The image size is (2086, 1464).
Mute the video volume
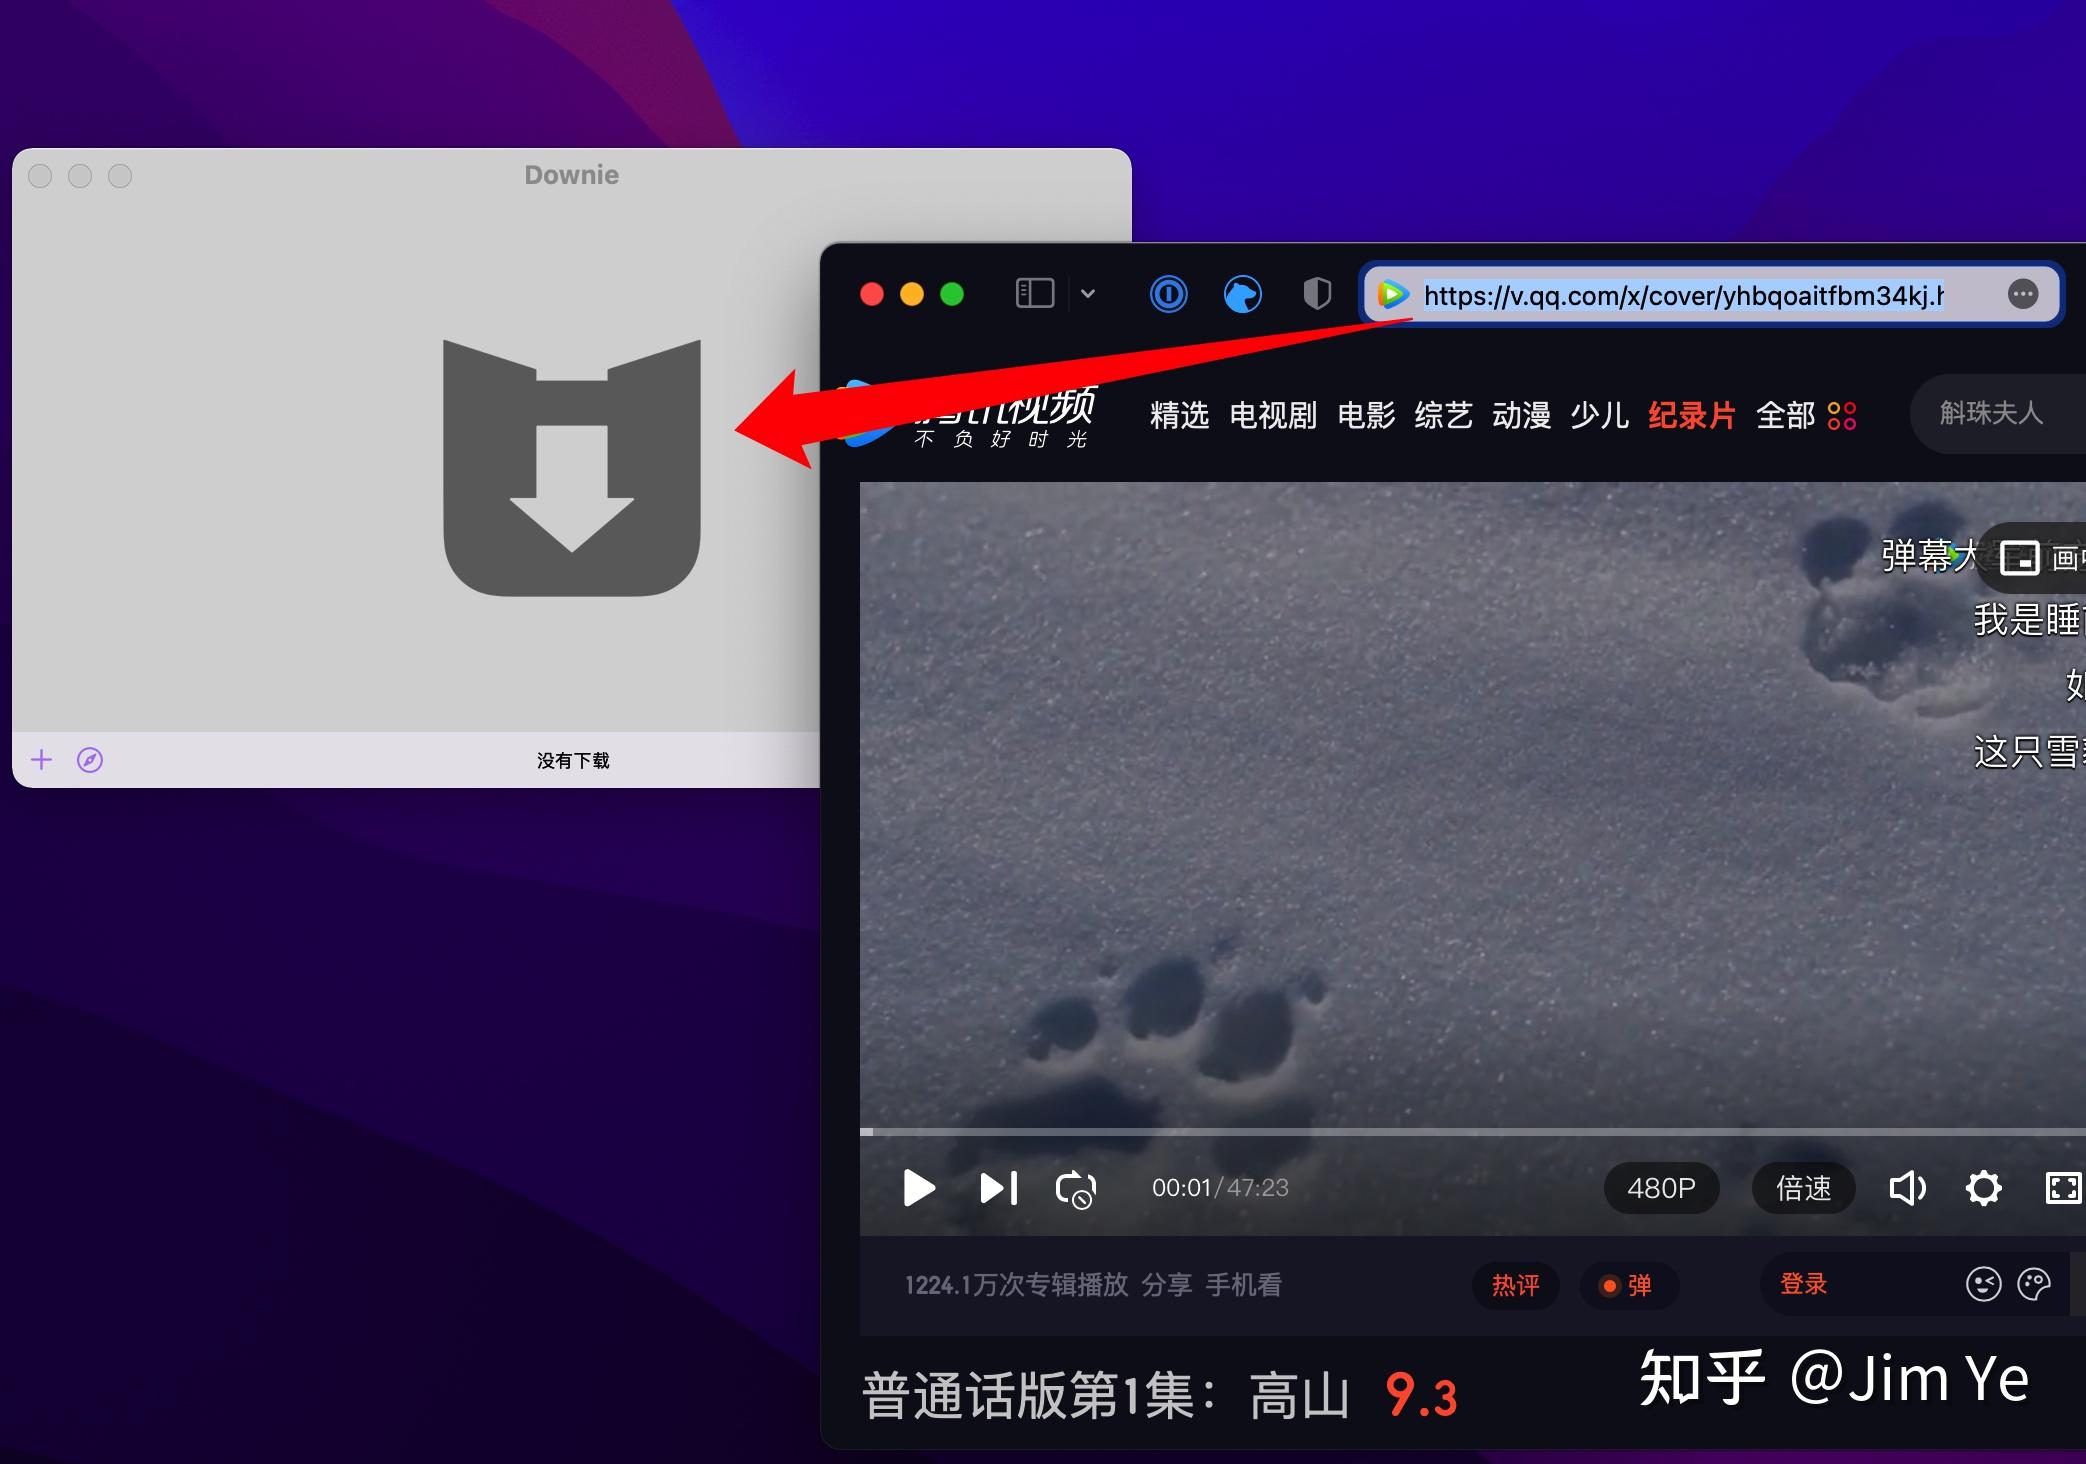click(1907, 1188)
